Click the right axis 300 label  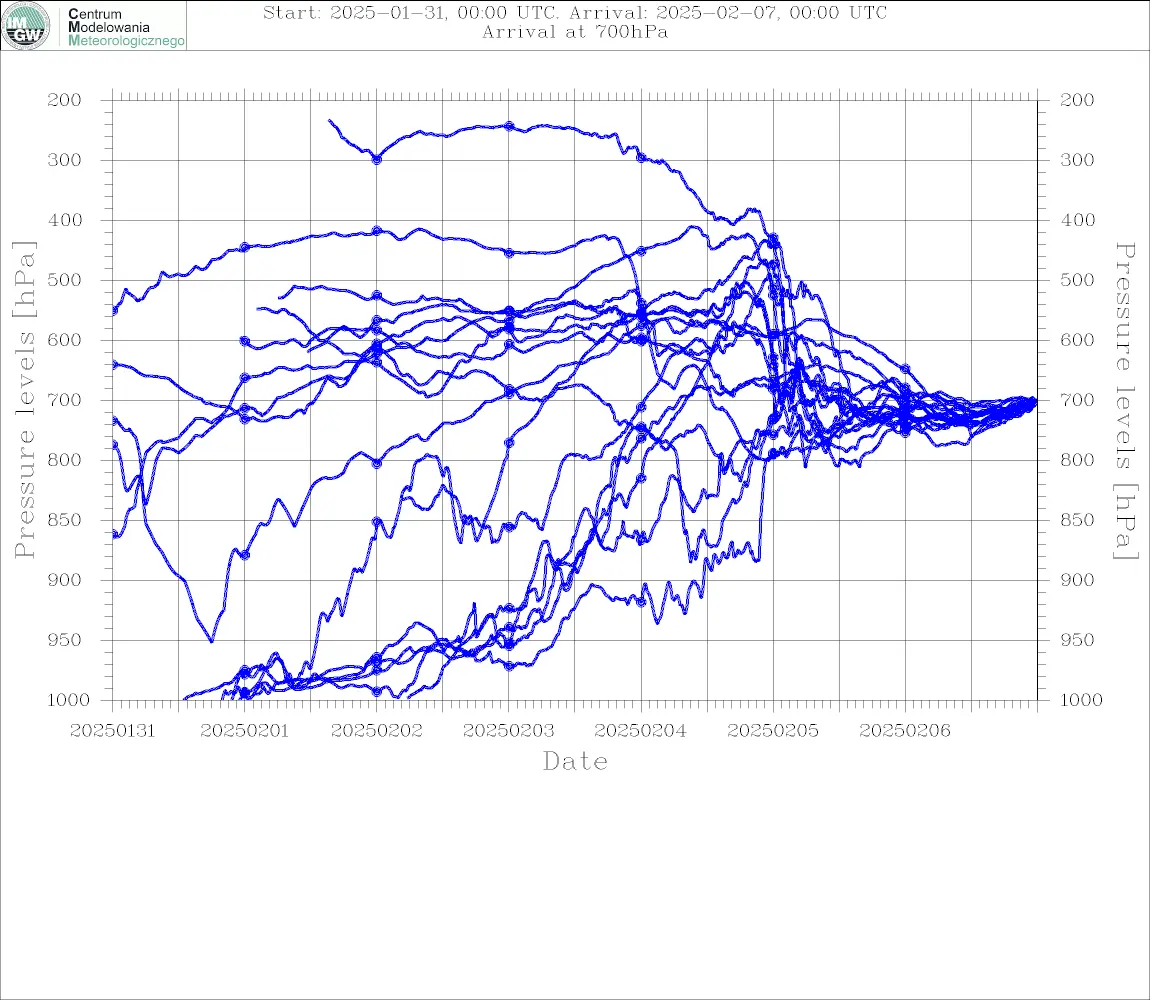tap(1077, 160)
